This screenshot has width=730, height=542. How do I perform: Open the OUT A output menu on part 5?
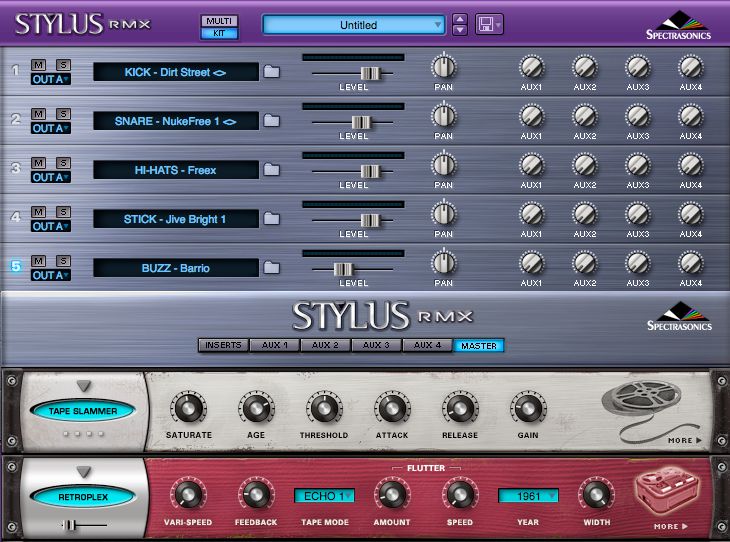pyautogui.click(x=51, y=275)
